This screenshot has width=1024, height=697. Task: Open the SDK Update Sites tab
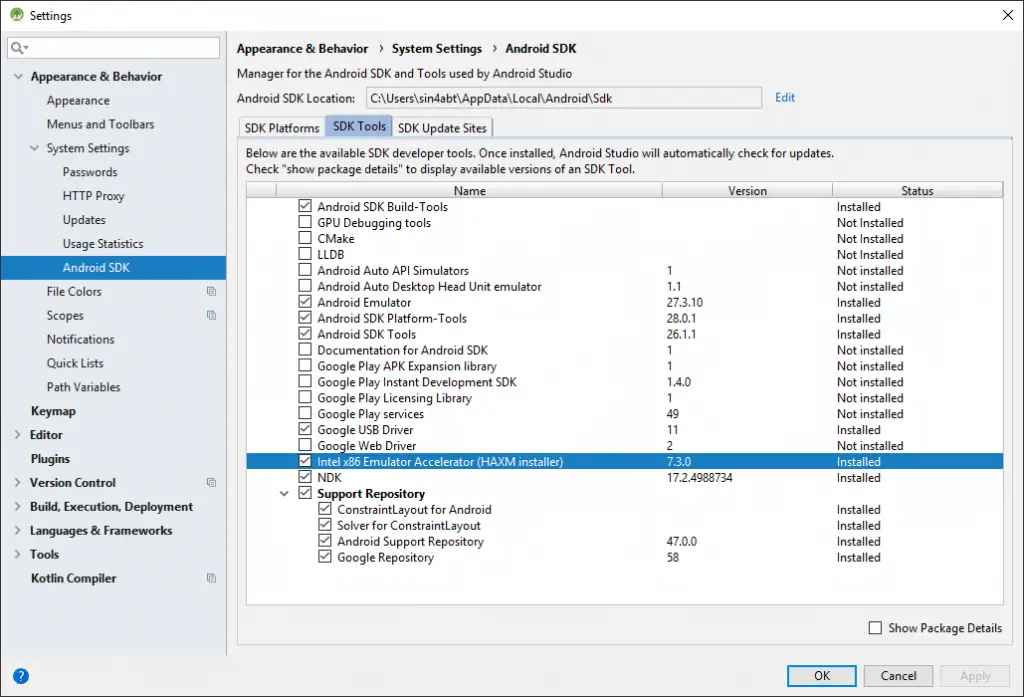click(442, 127)
